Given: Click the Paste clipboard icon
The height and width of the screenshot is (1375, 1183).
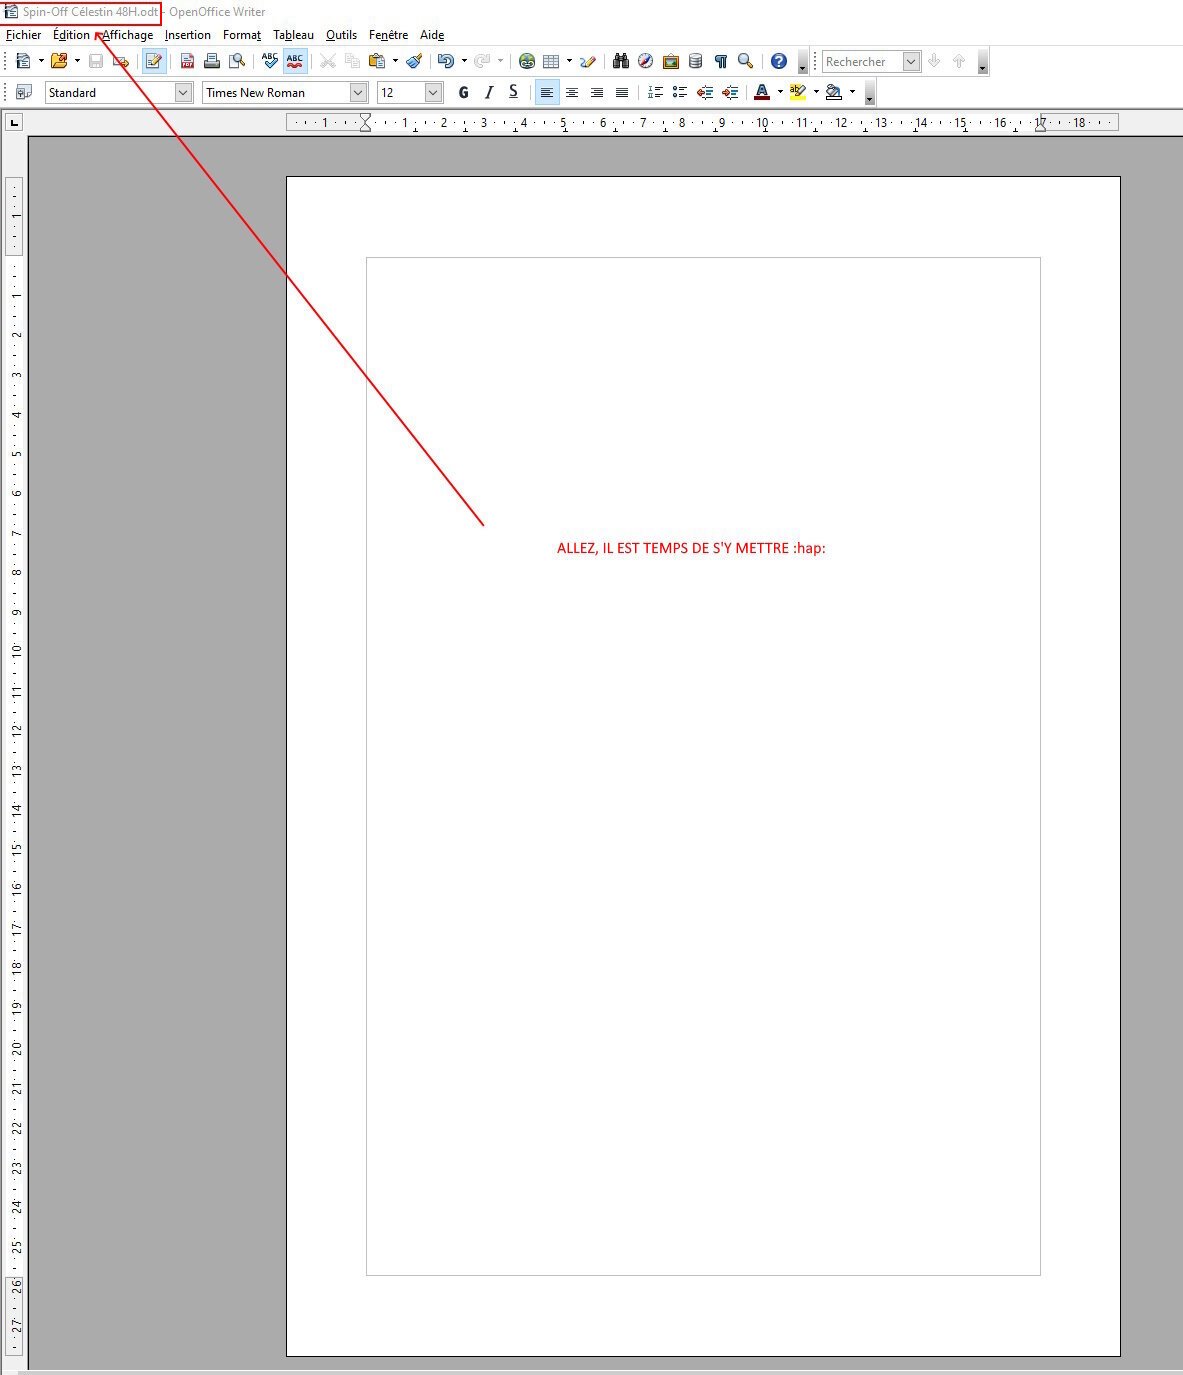Looking at the screenshot, I should [x=377, y=61].
